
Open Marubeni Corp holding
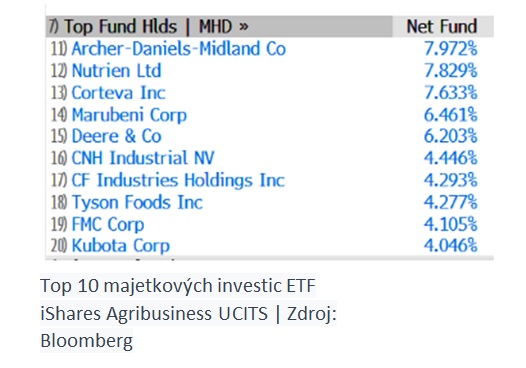(x=129, y=115)
